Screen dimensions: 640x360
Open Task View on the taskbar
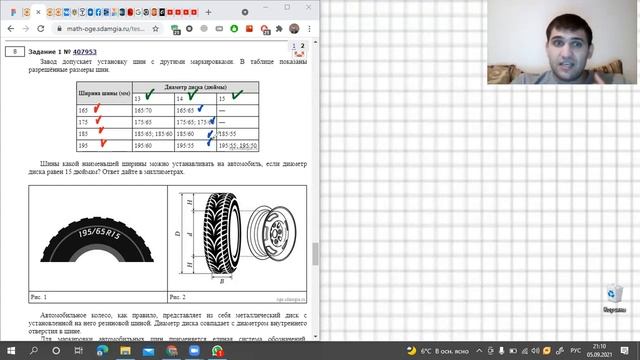79,351
